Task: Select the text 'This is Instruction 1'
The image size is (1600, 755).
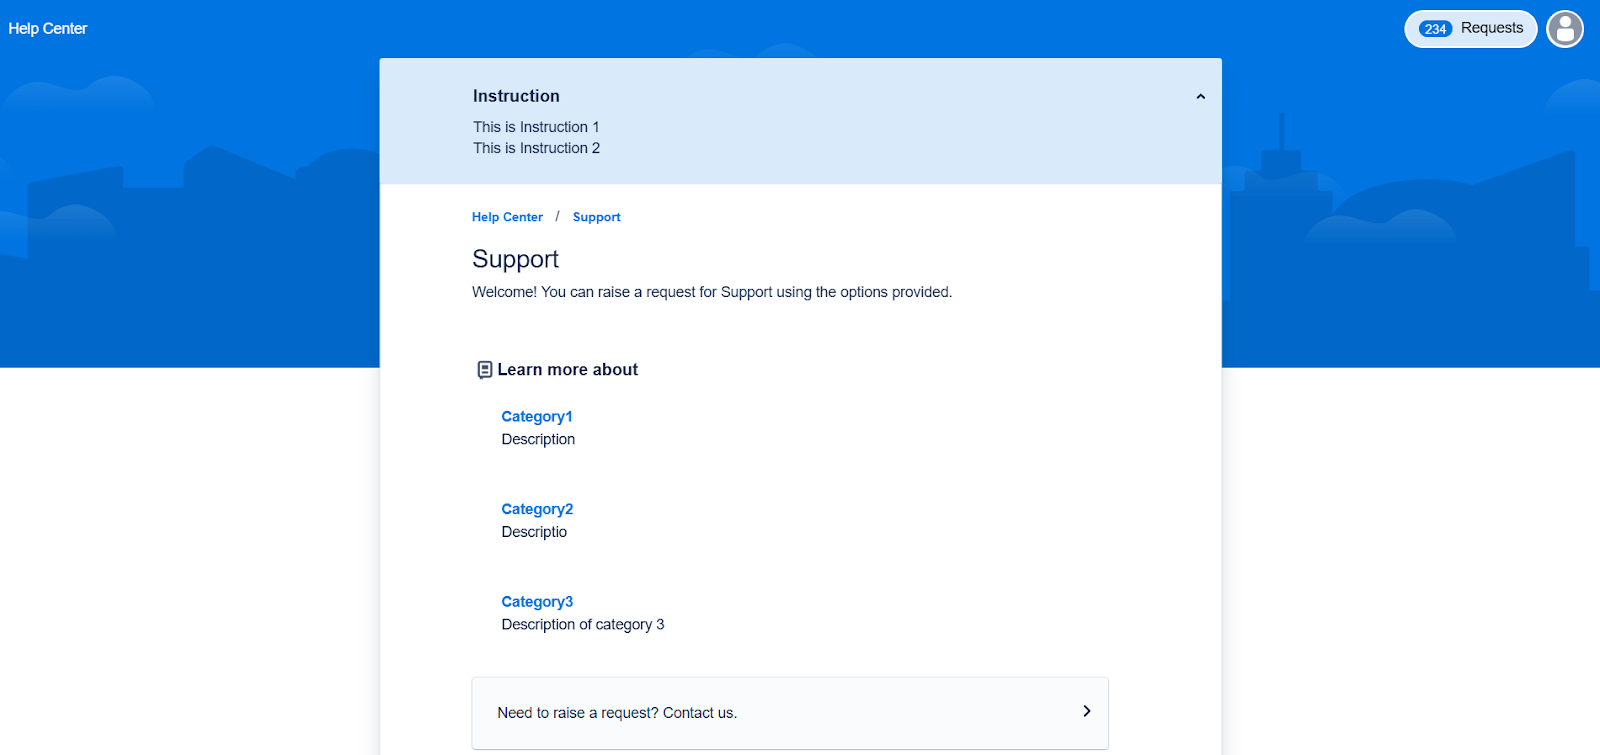Action: (536, 127)
